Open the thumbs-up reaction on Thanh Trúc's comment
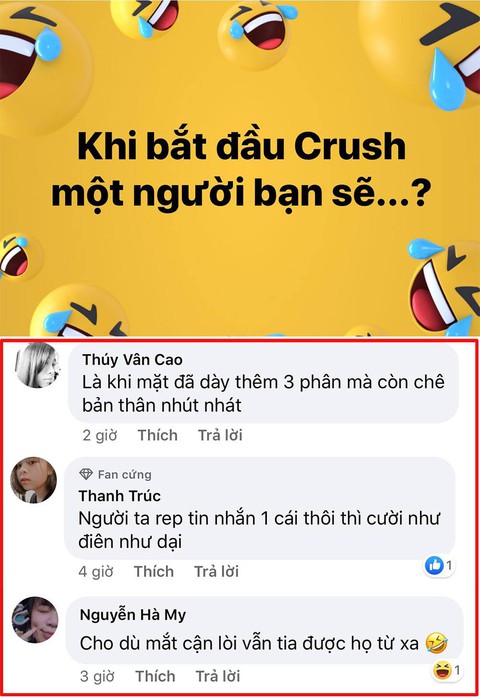The width and height of the screenshot is (480, 699). (x=439, y=566)
